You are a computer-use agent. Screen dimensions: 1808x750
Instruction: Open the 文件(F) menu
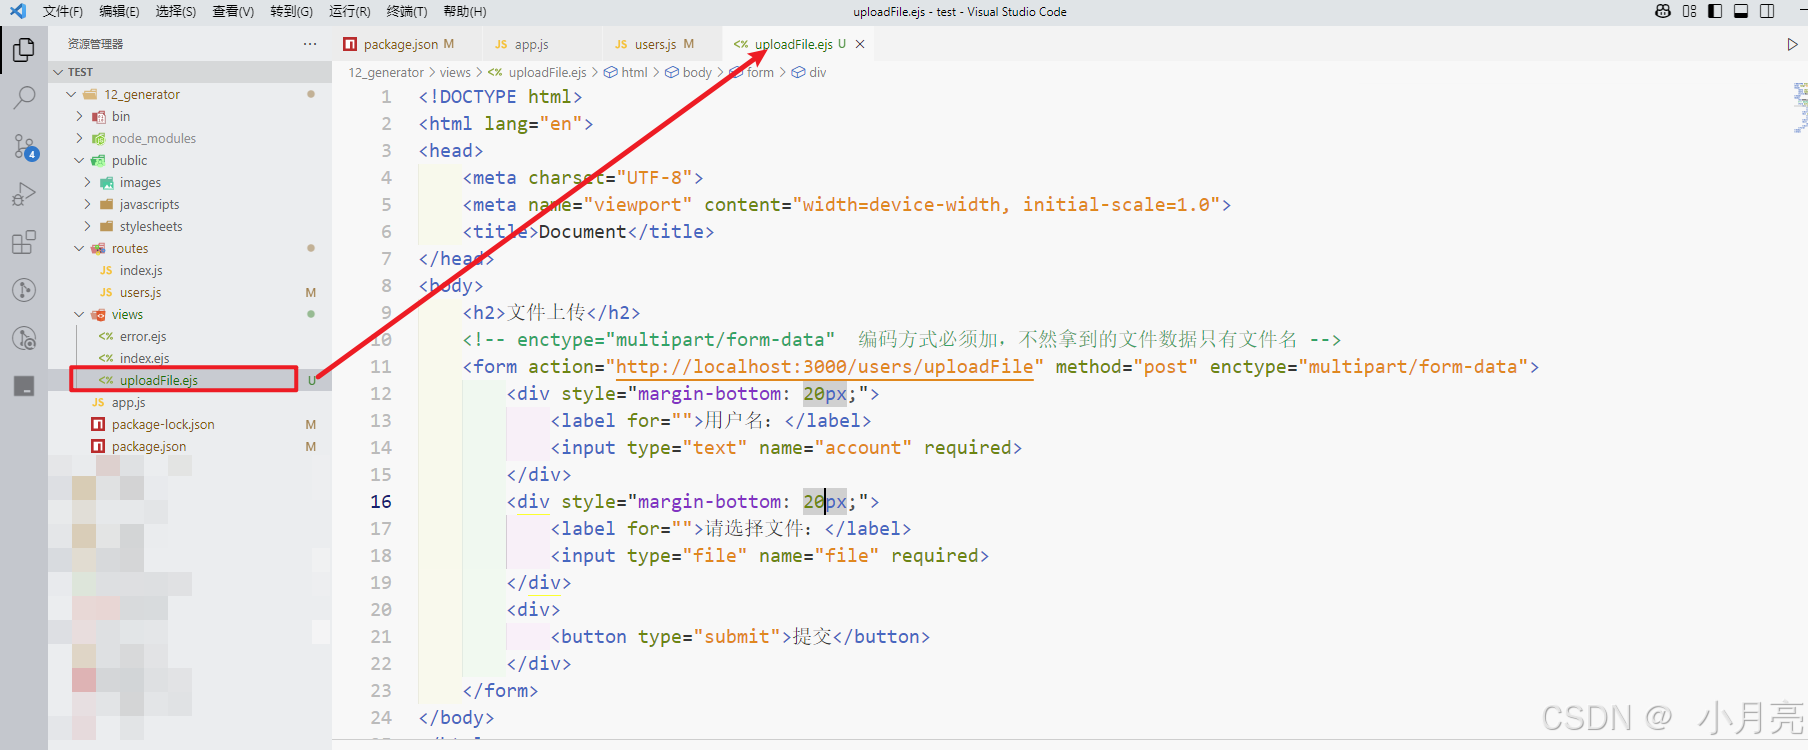(63, 12)
